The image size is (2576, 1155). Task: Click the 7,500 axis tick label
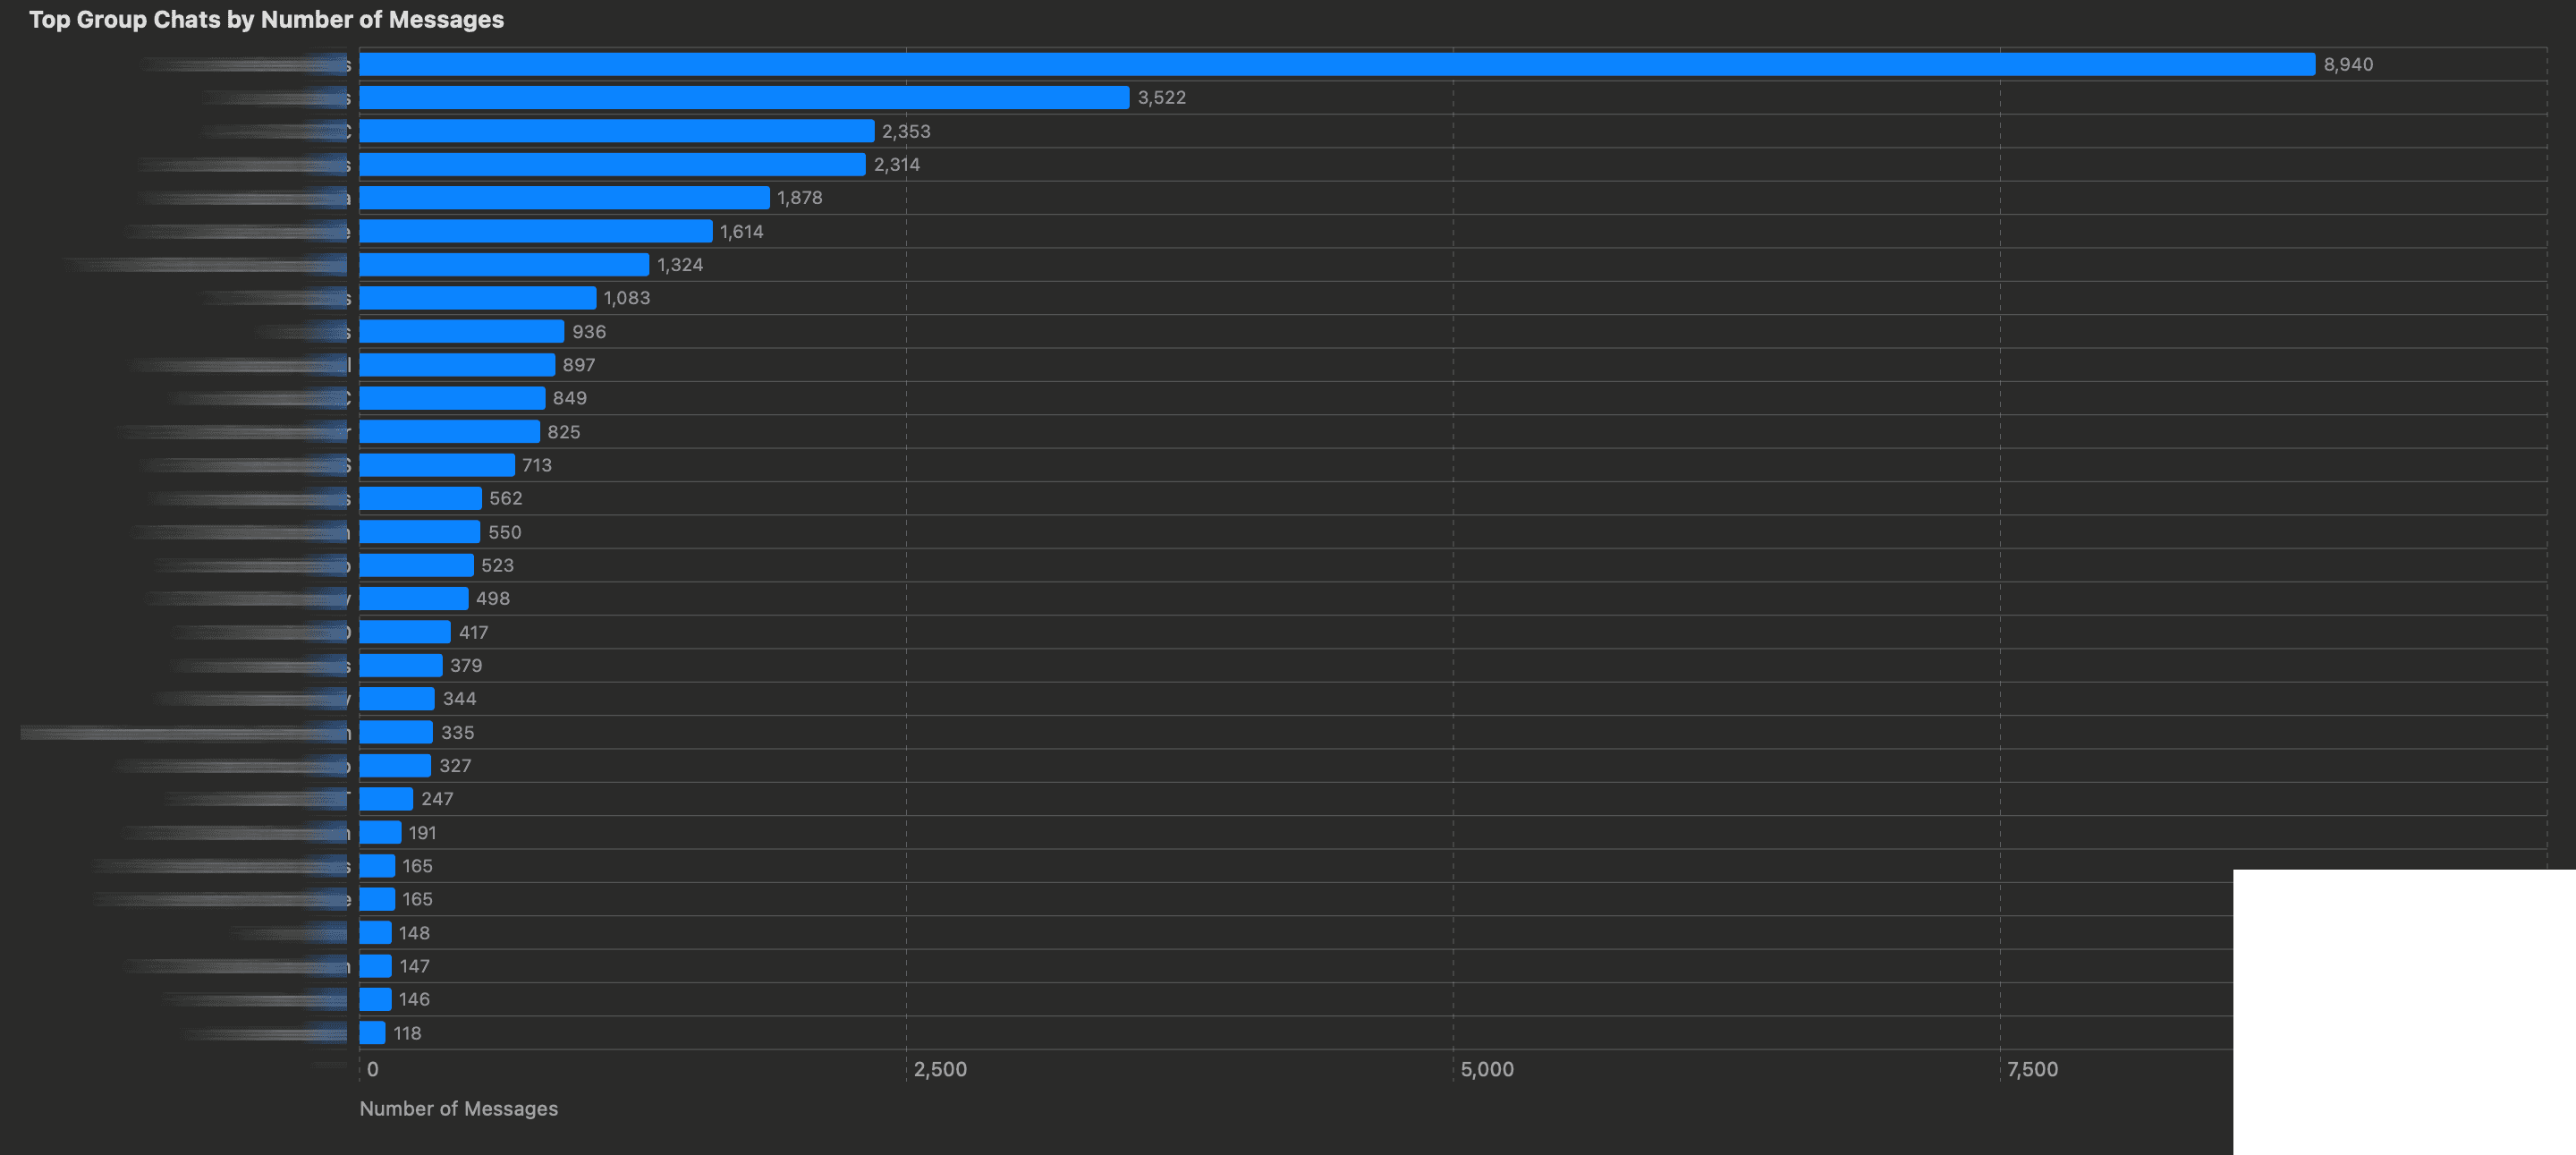click(2037, 1069)
